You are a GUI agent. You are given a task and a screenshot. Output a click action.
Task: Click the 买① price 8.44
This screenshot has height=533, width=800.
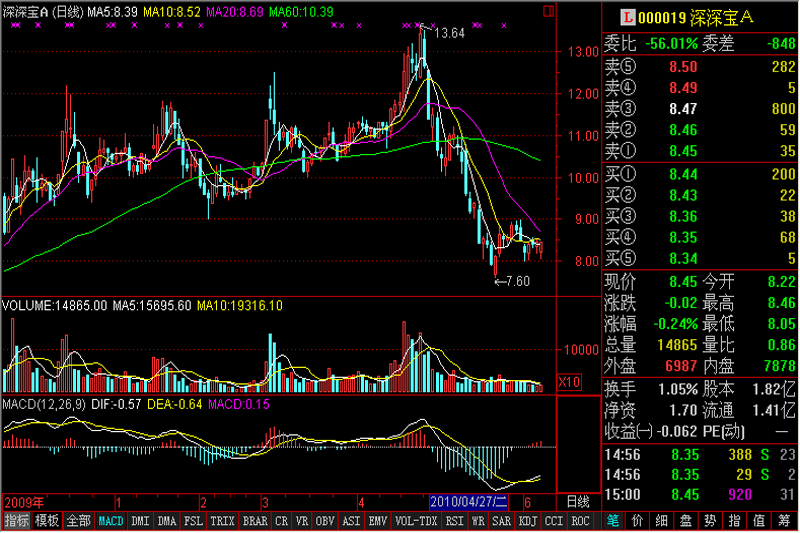[x=683, y=174]
